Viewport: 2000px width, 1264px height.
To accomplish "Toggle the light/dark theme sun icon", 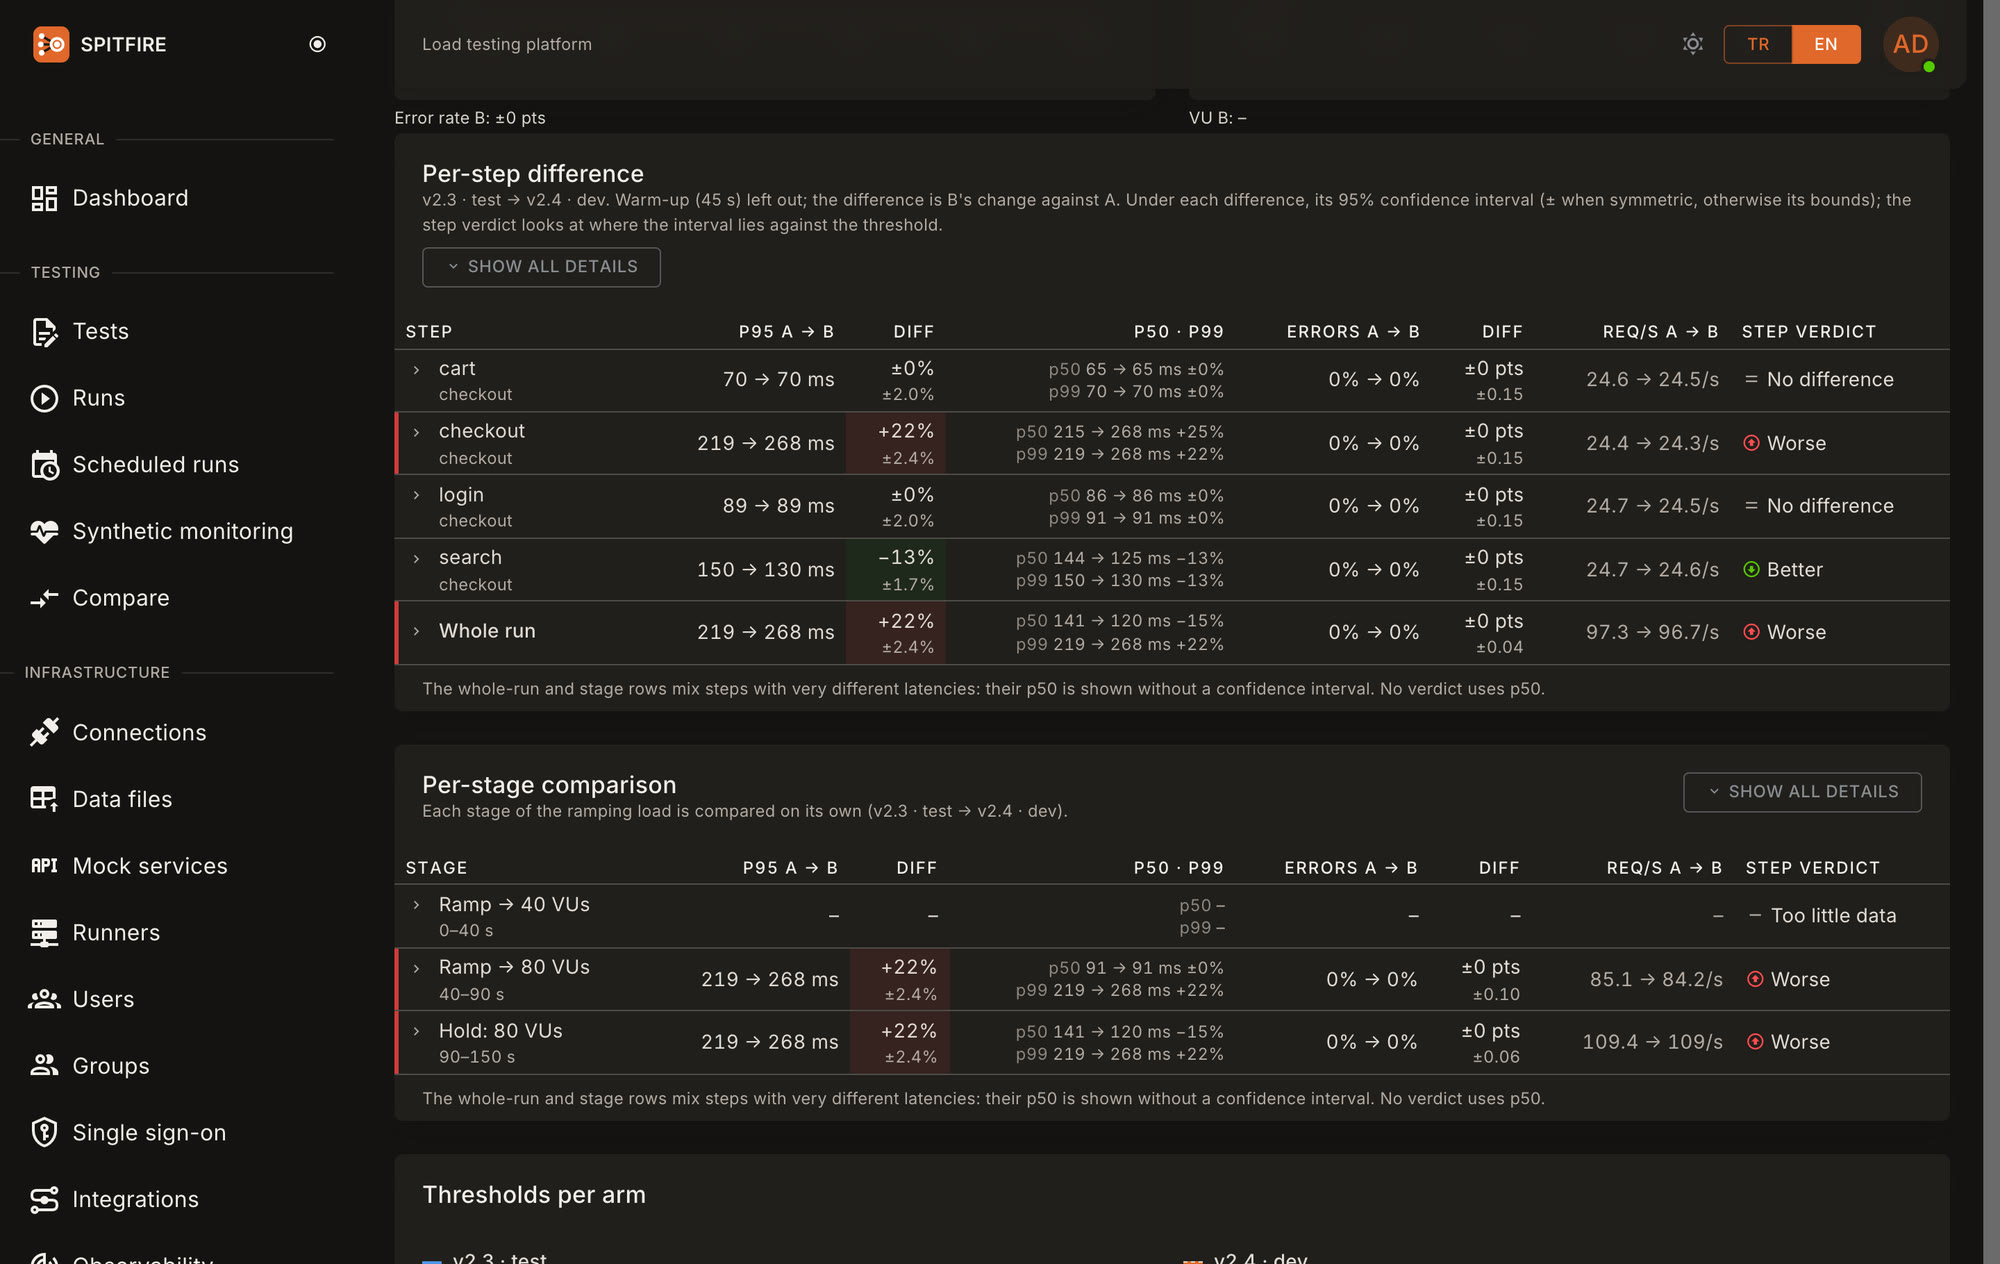I will coord(1692,44).
